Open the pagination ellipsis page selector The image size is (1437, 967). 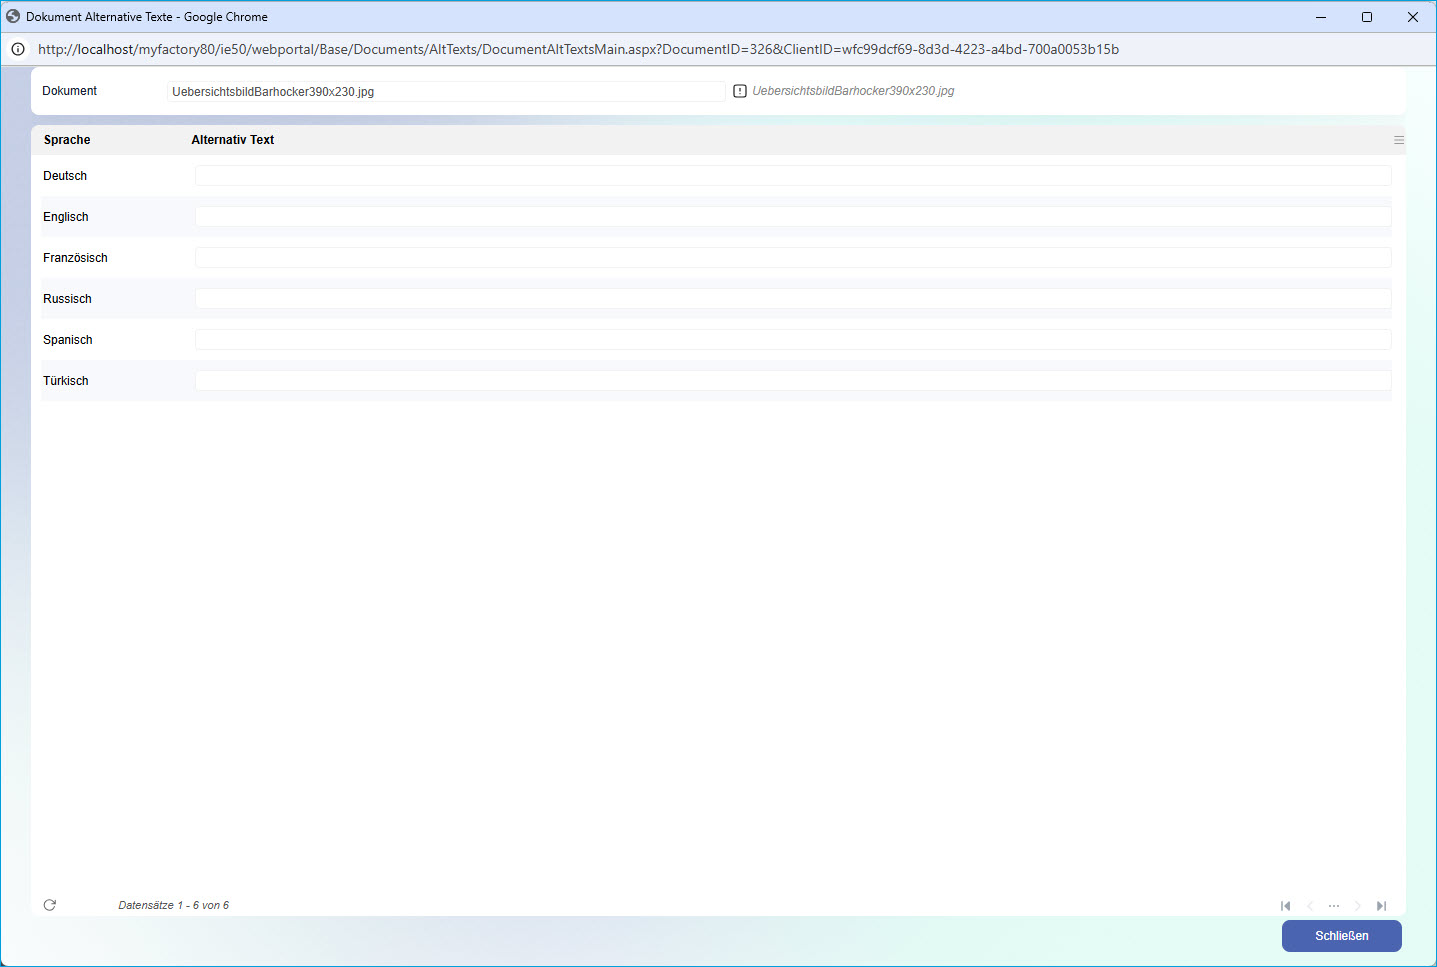pyautogui.click(x=1334, y=906)
